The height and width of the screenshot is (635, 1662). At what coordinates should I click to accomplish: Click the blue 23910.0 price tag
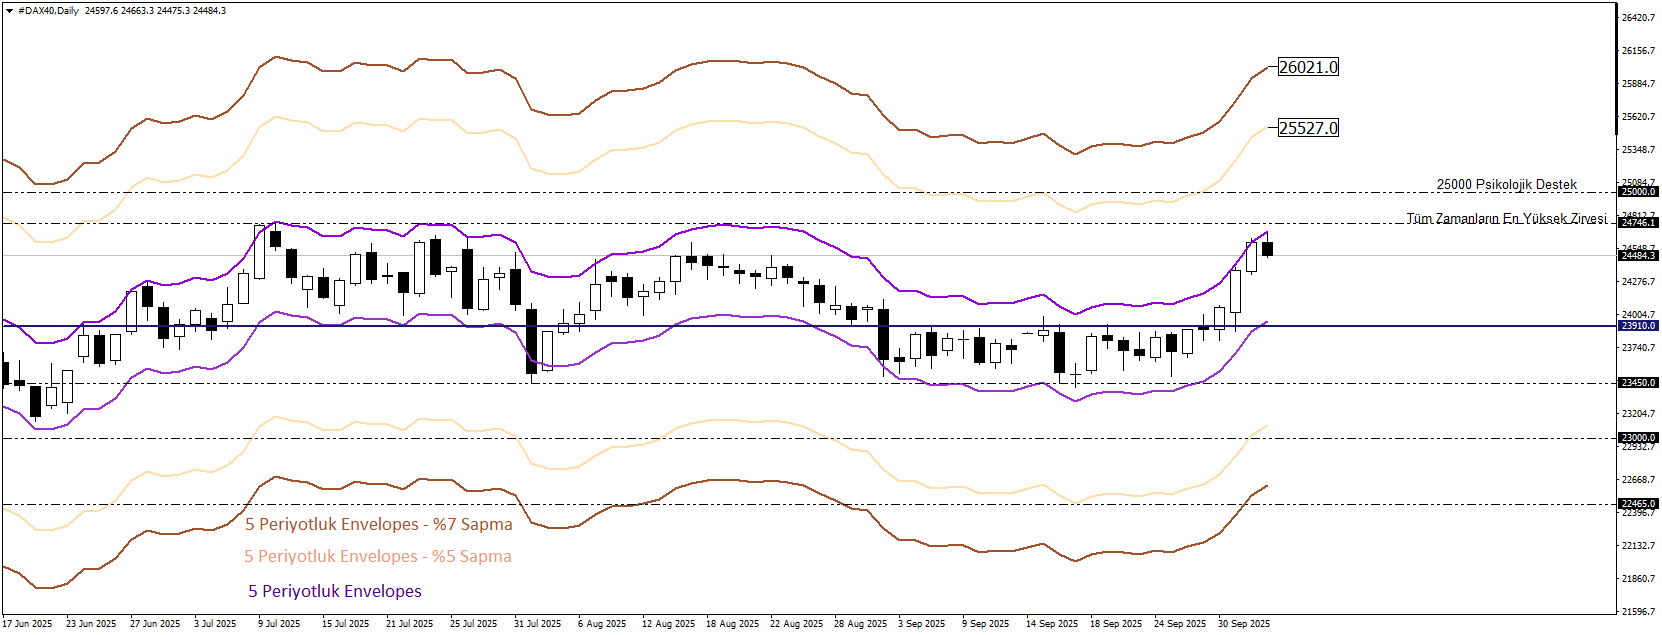[x=1638, y=326]
